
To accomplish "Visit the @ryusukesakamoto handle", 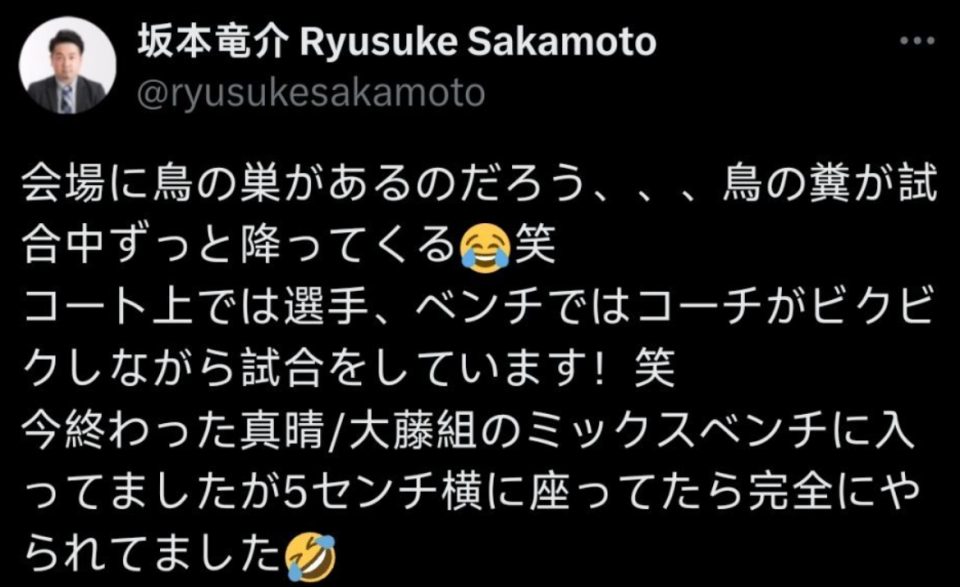I will pyautogui.click(x=311, y=93).
